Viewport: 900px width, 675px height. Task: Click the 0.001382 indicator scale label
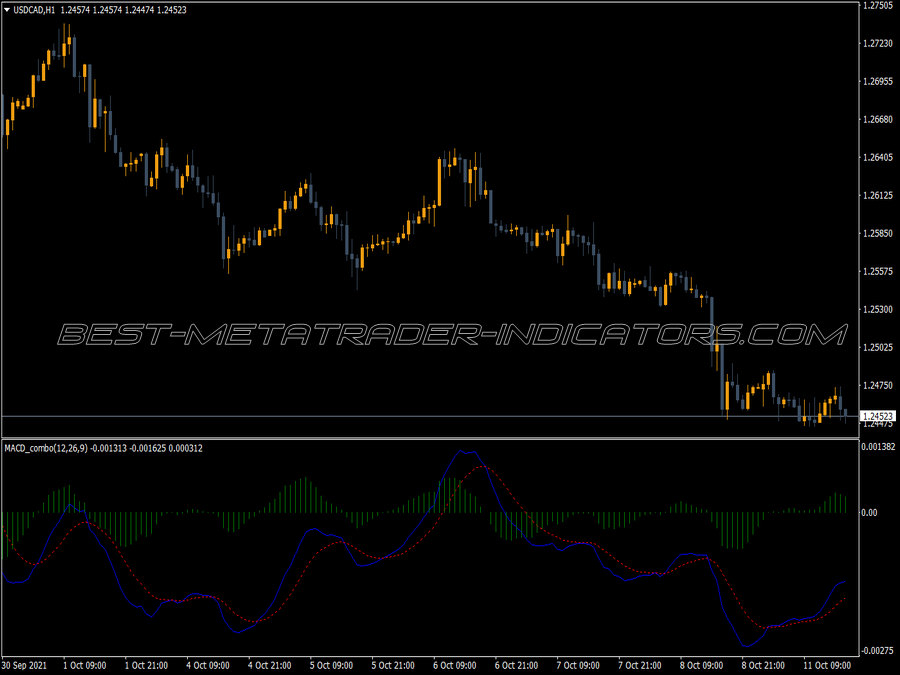(x=878, y=447)
